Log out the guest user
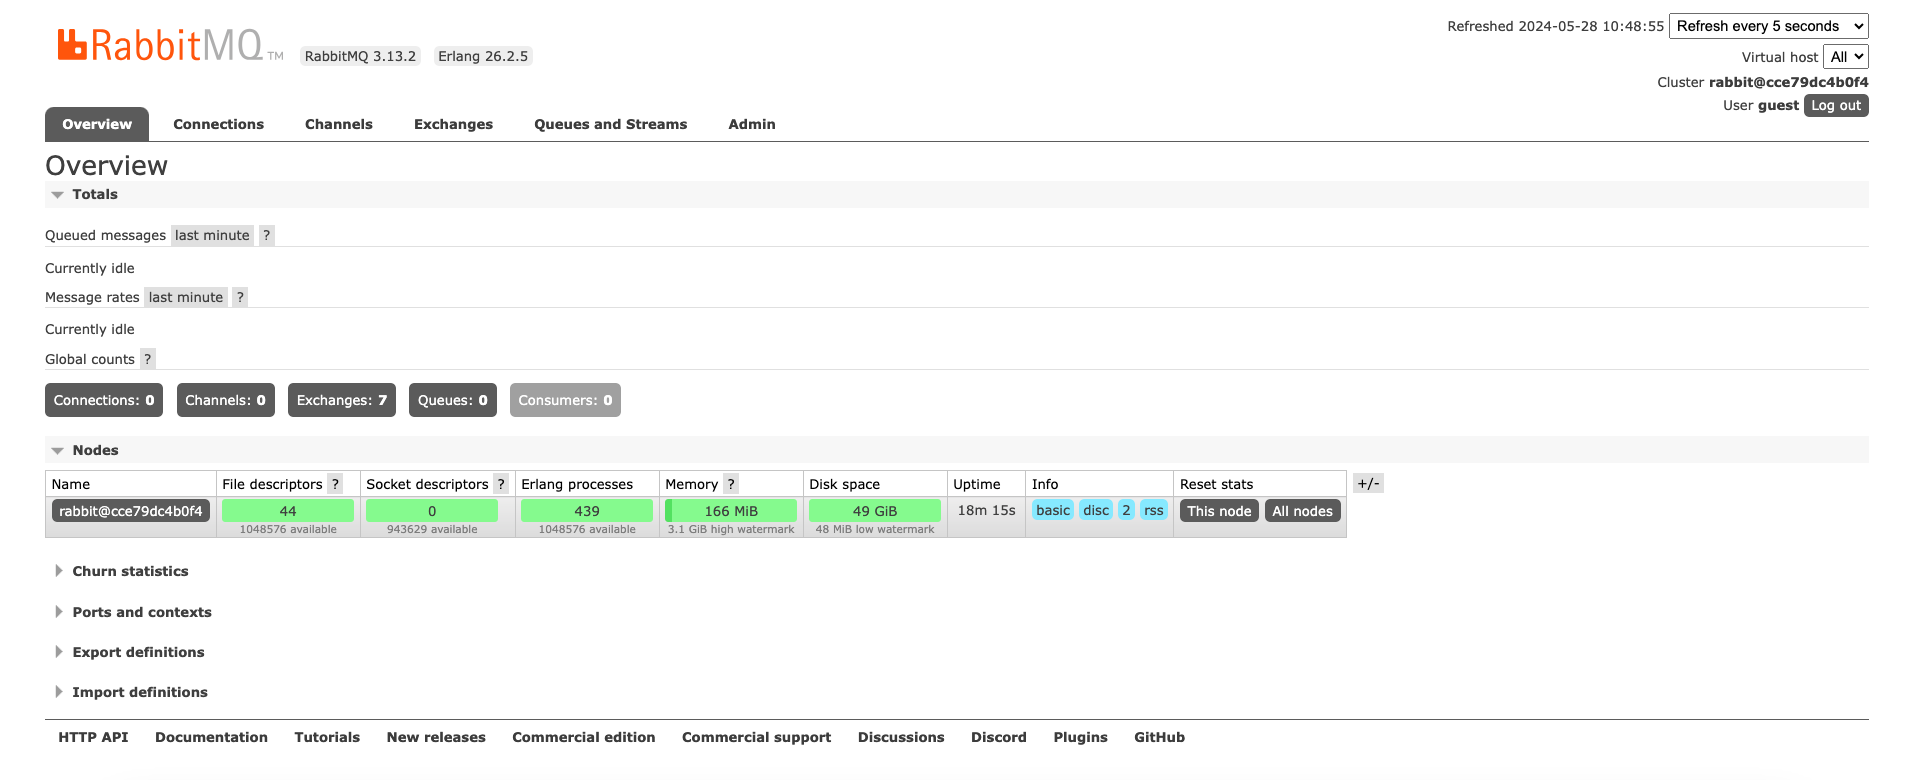The image size is (1910, 780). pyautogui.click(x=1836, y=105)
